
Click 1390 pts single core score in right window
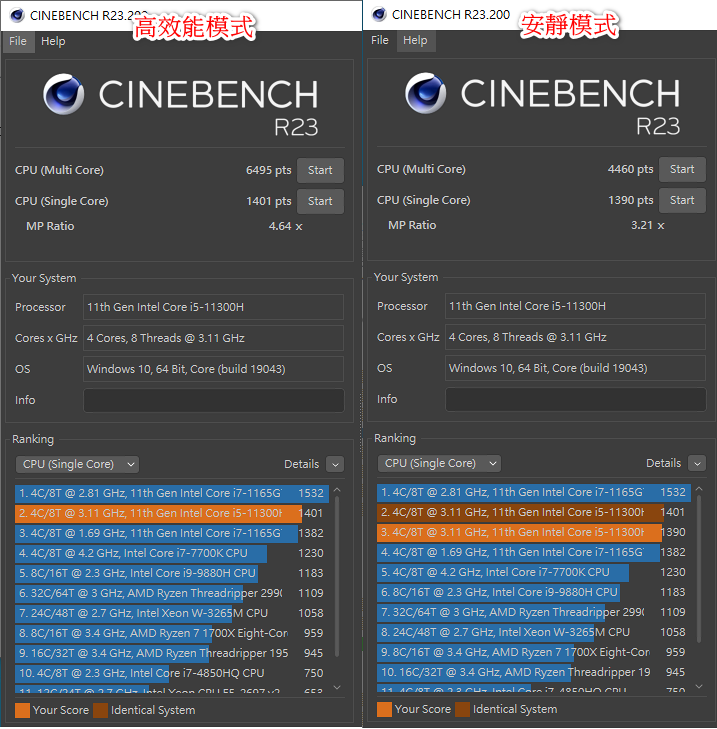(631, 200)
